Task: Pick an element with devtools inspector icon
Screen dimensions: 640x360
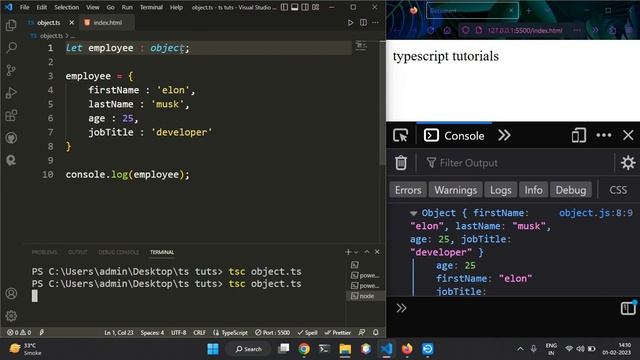Action: coord(400,136)
